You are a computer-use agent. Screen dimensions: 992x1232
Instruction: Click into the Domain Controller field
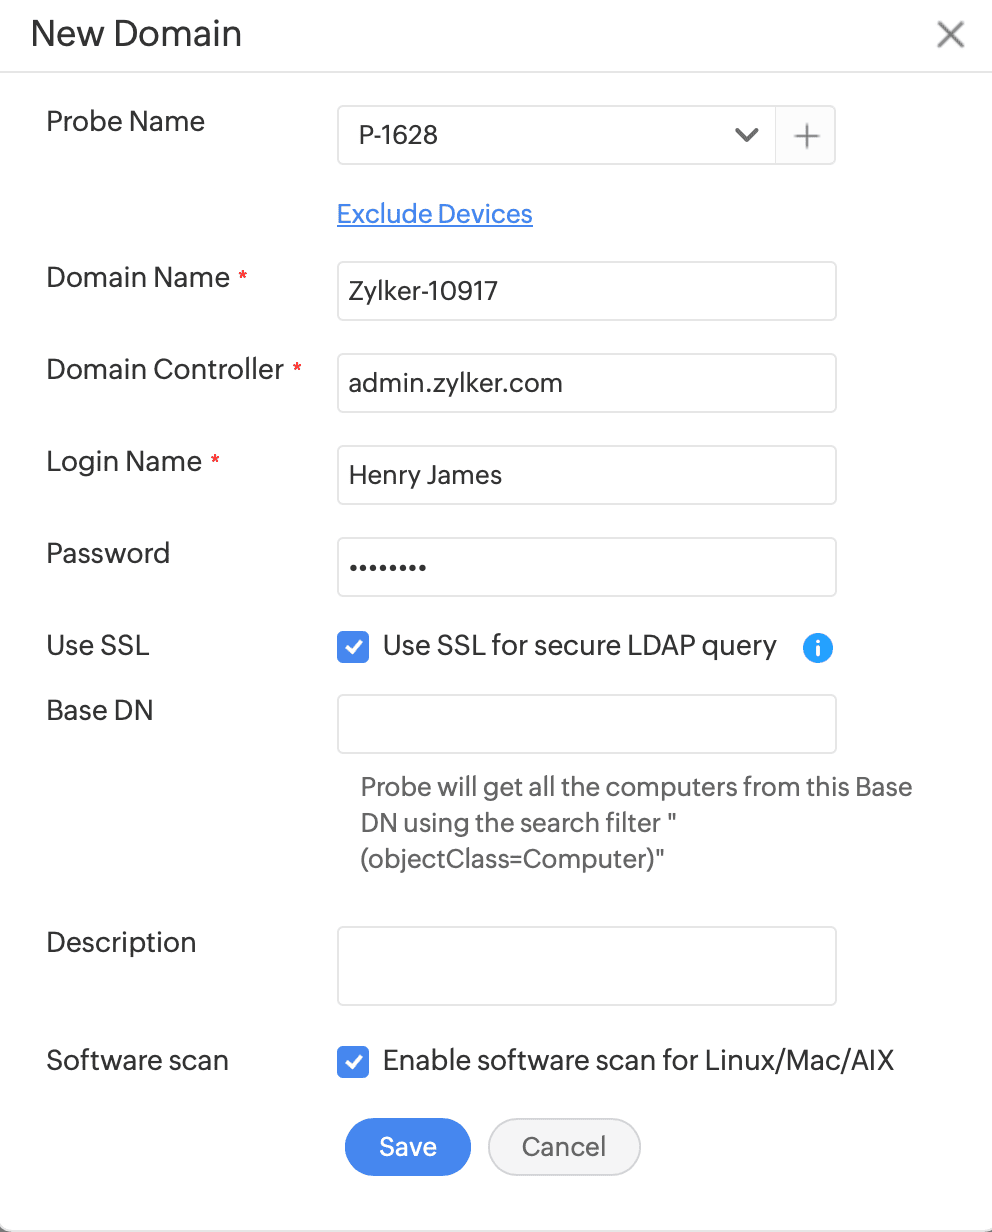coord(586,383)
